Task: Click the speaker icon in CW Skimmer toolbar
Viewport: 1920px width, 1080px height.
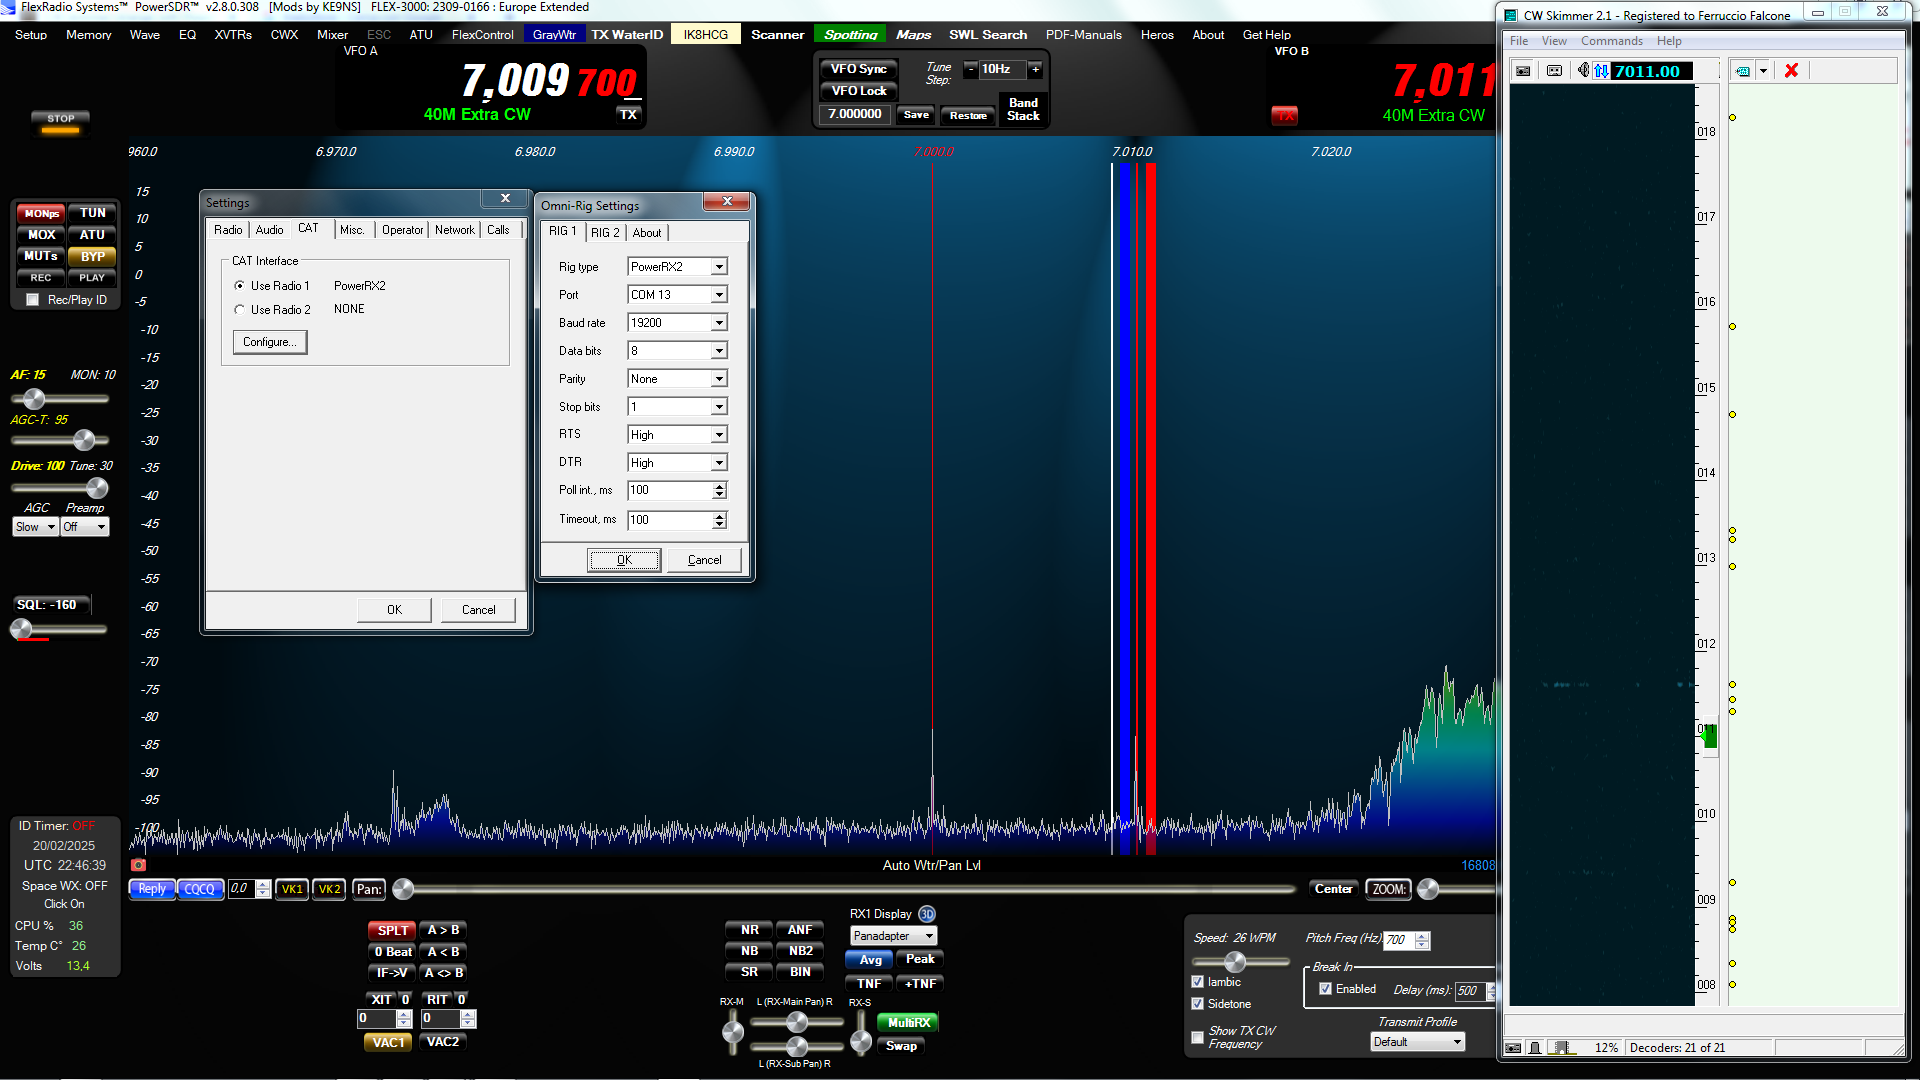Action: pos(1583,71)
